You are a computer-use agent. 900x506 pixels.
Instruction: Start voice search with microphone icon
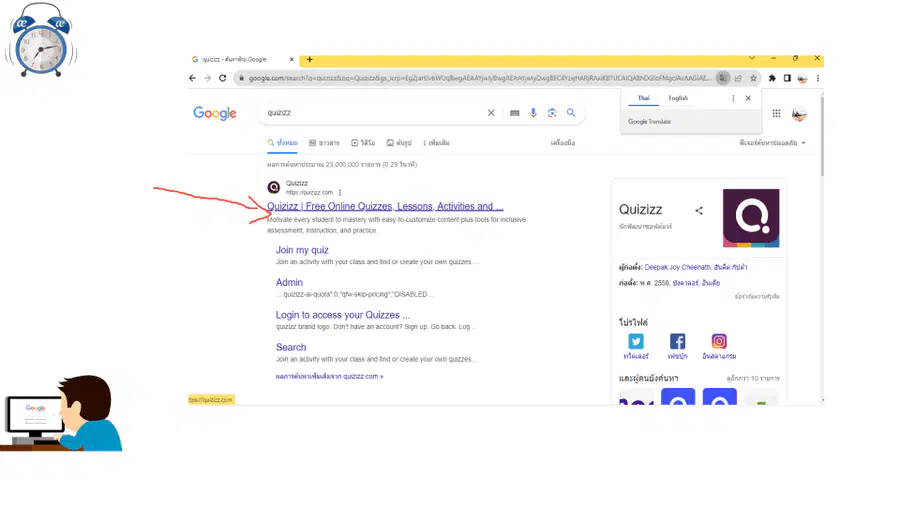click(533, 113)
